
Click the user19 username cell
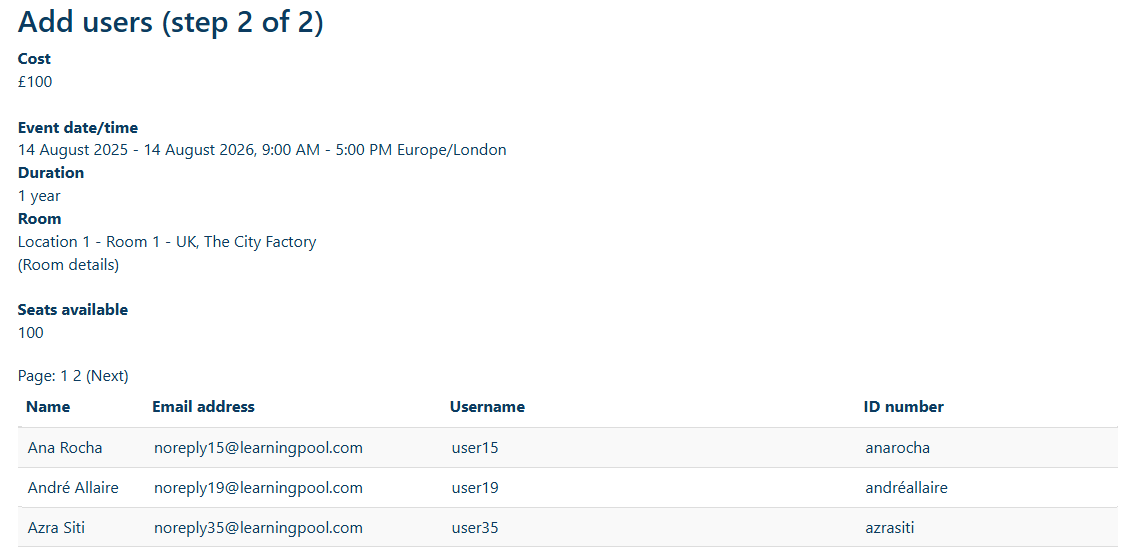tap(475, 488)
